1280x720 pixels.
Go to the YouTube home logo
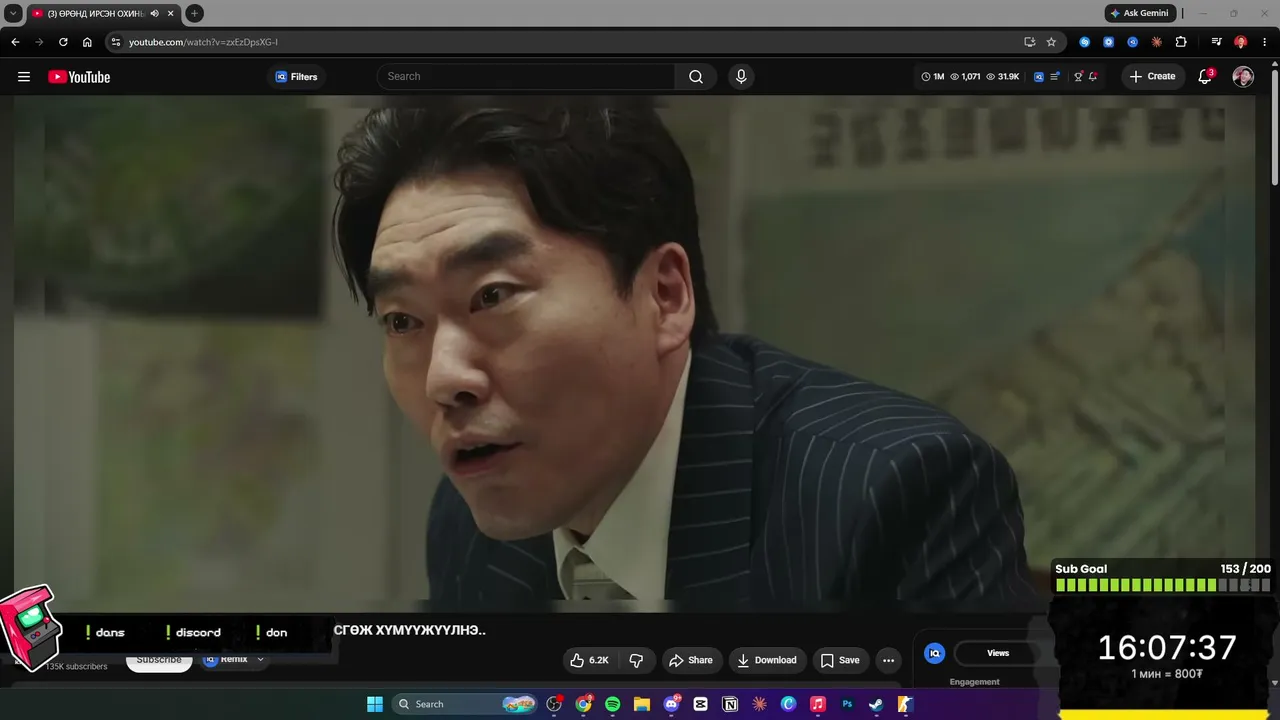coord(79,77)
